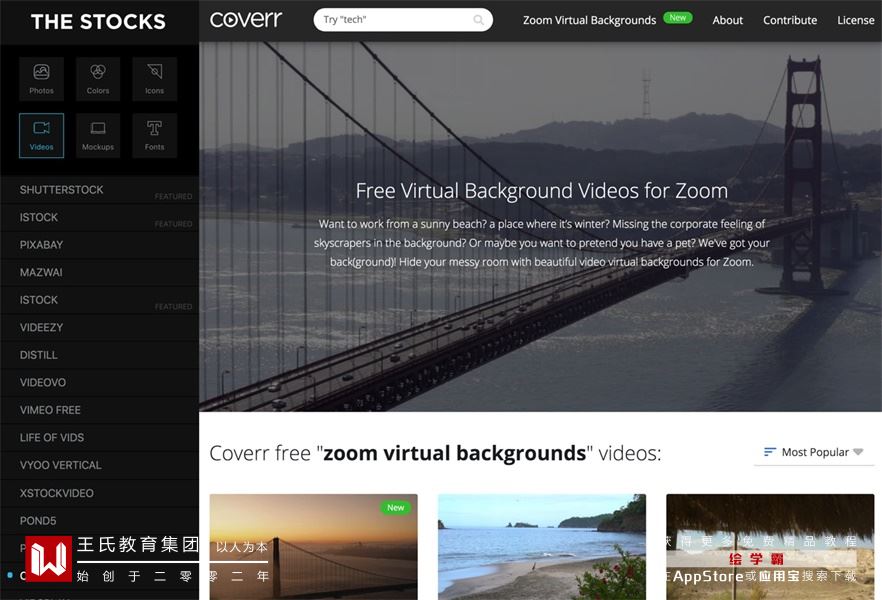Screen dimensions: 882x600
Task: Open the Golden Gate sunset video thumbnail
Action: [x=313, y=547]
